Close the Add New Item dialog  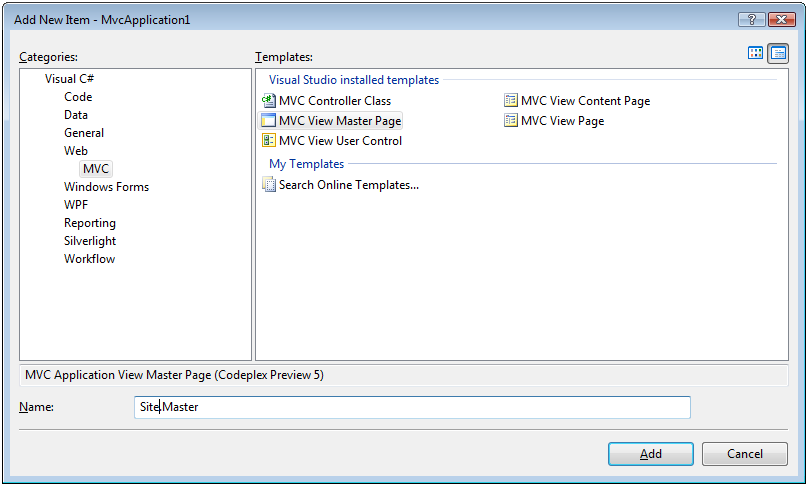780,19
